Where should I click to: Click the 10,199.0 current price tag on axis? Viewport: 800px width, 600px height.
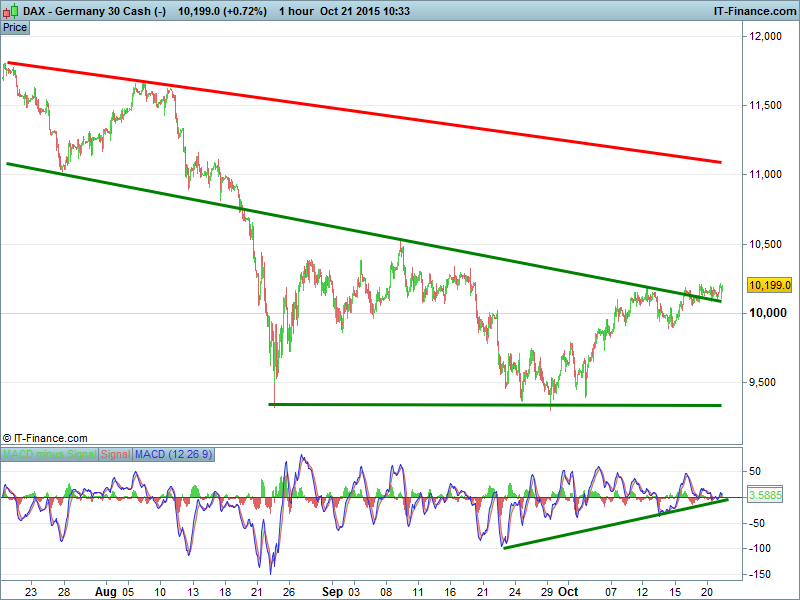click(768, 286)
